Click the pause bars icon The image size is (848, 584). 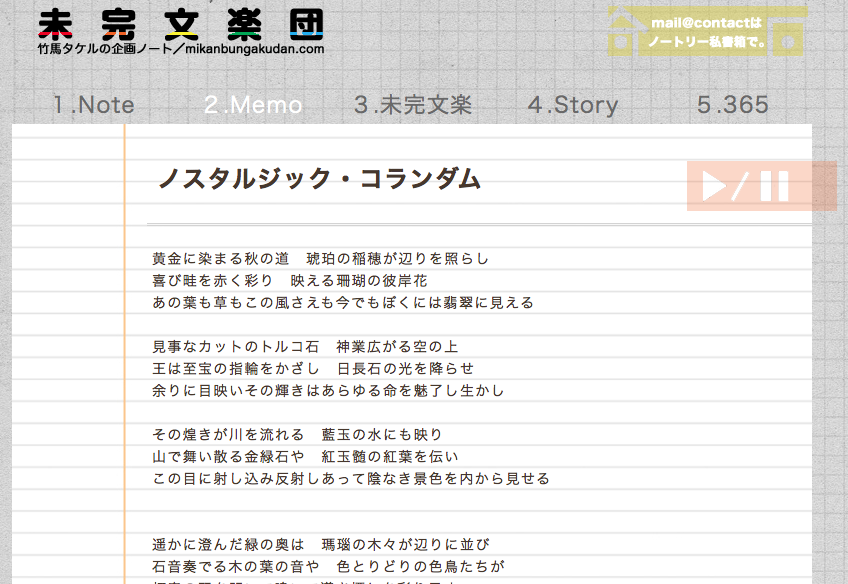(774, 187)
